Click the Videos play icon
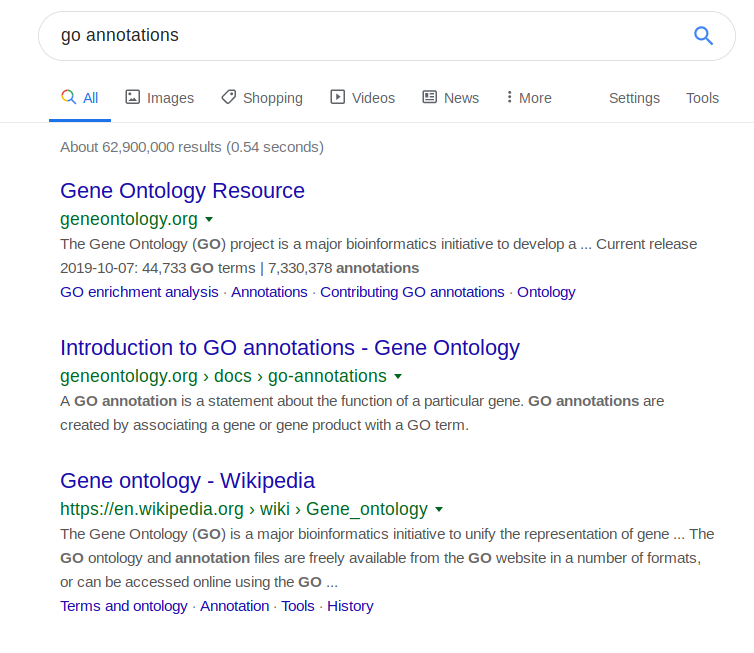The image size is (754, 653). [x=338, y=97]
